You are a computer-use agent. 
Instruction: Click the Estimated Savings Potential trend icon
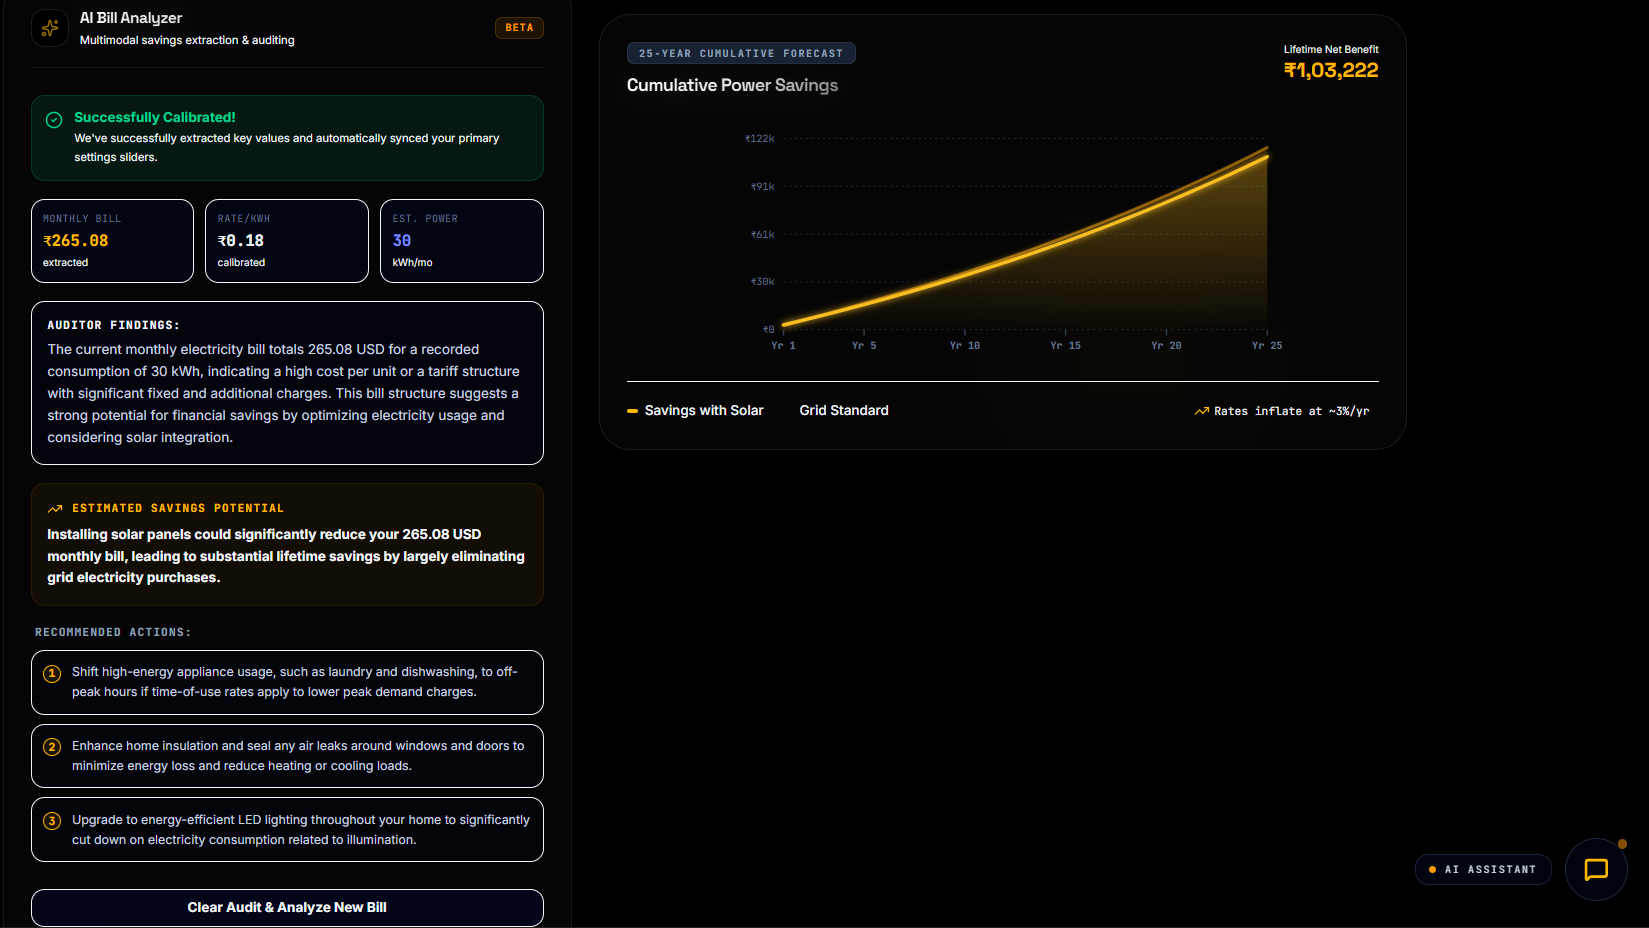(55, 509)
